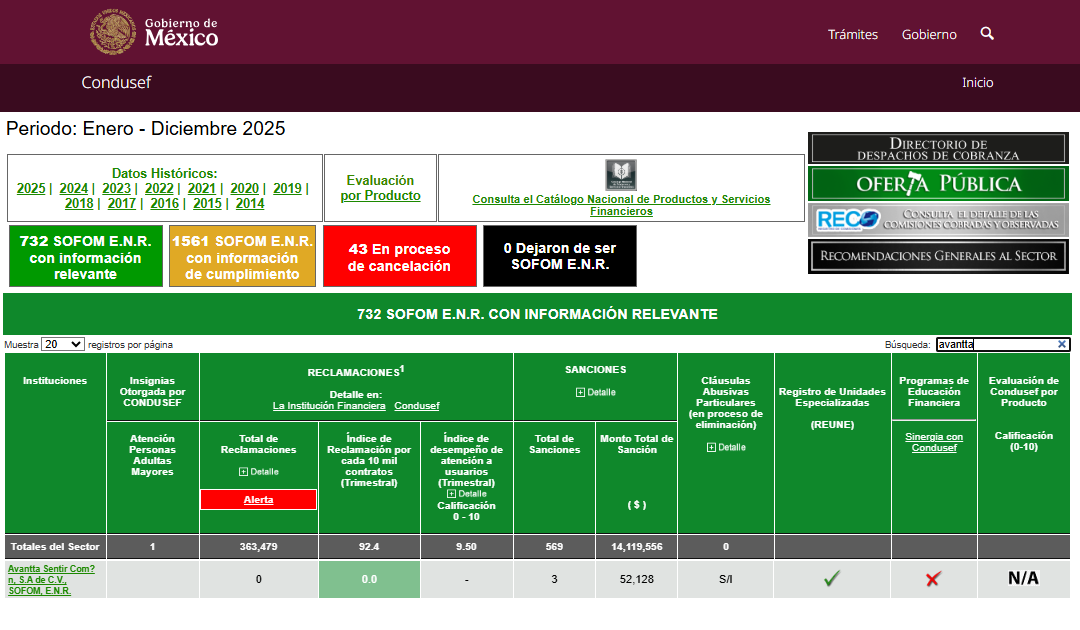This screenshot has width=1080, height=630.
Task: Open historical data for 2025
Action: click(x=31, y=189)
